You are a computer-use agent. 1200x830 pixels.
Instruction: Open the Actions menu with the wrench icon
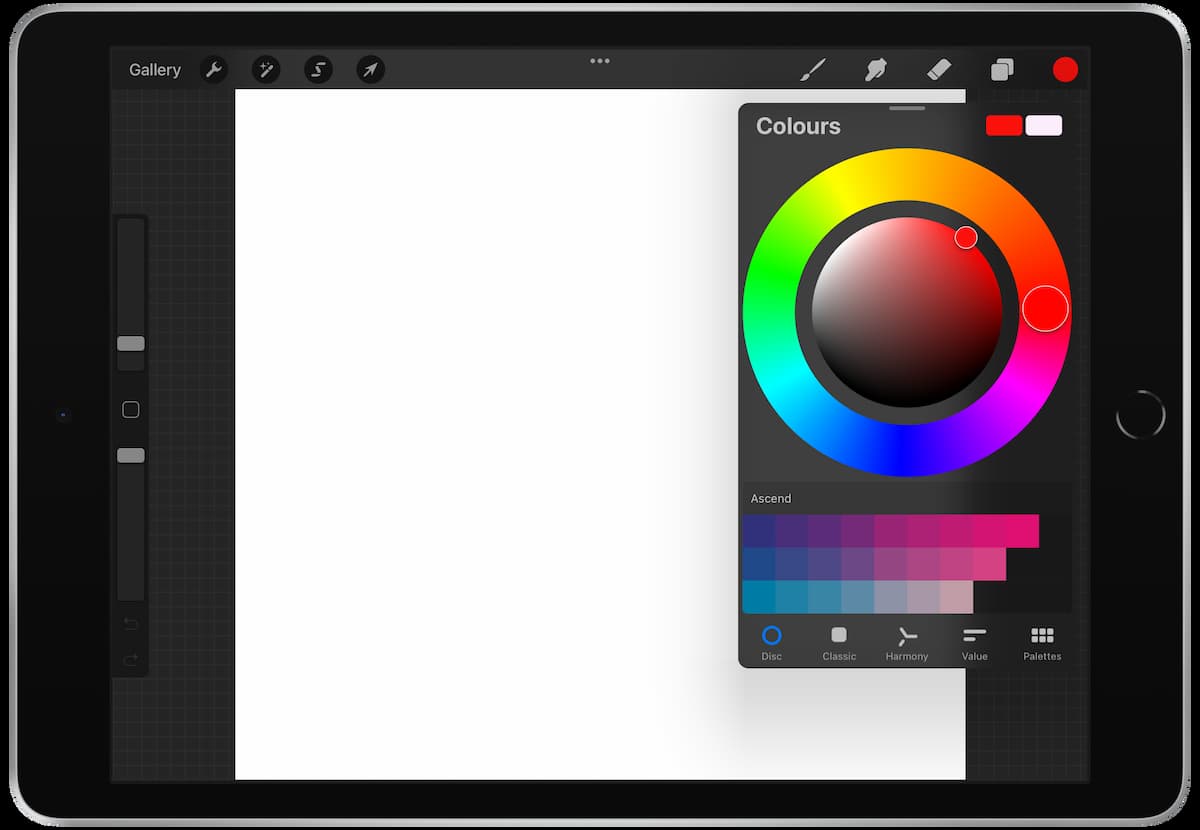pyautogui.click(x=214, y=69)
